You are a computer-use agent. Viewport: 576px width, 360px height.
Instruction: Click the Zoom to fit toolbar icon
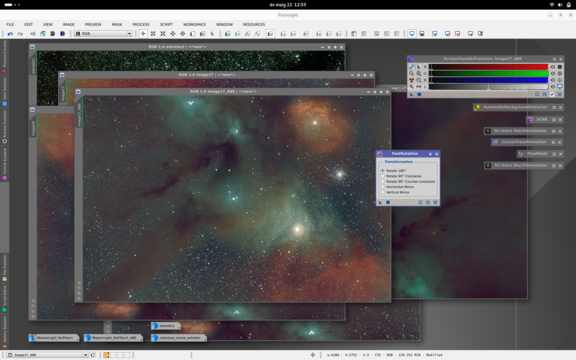click(153, 33)
